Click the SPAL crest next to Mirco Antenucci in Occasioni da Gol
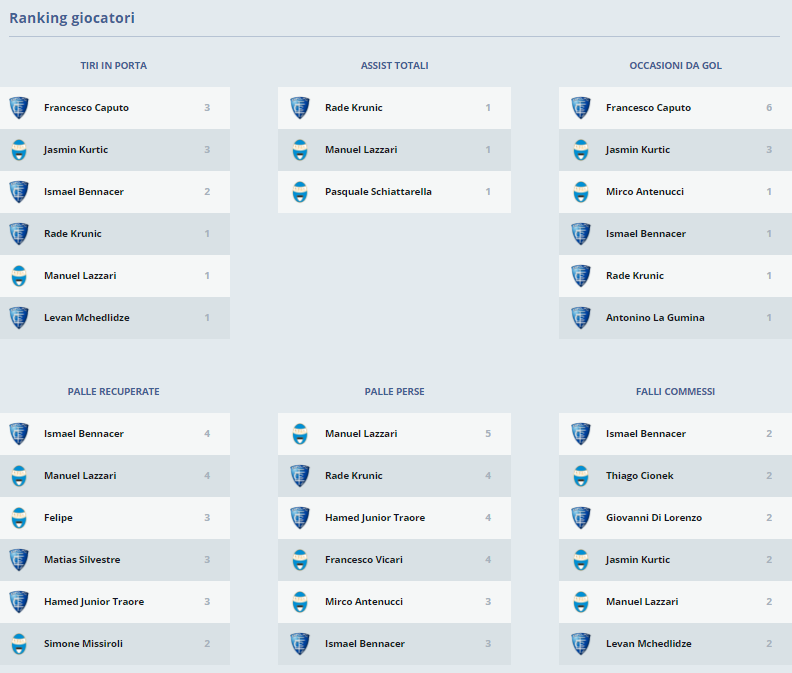 (581, 192)
